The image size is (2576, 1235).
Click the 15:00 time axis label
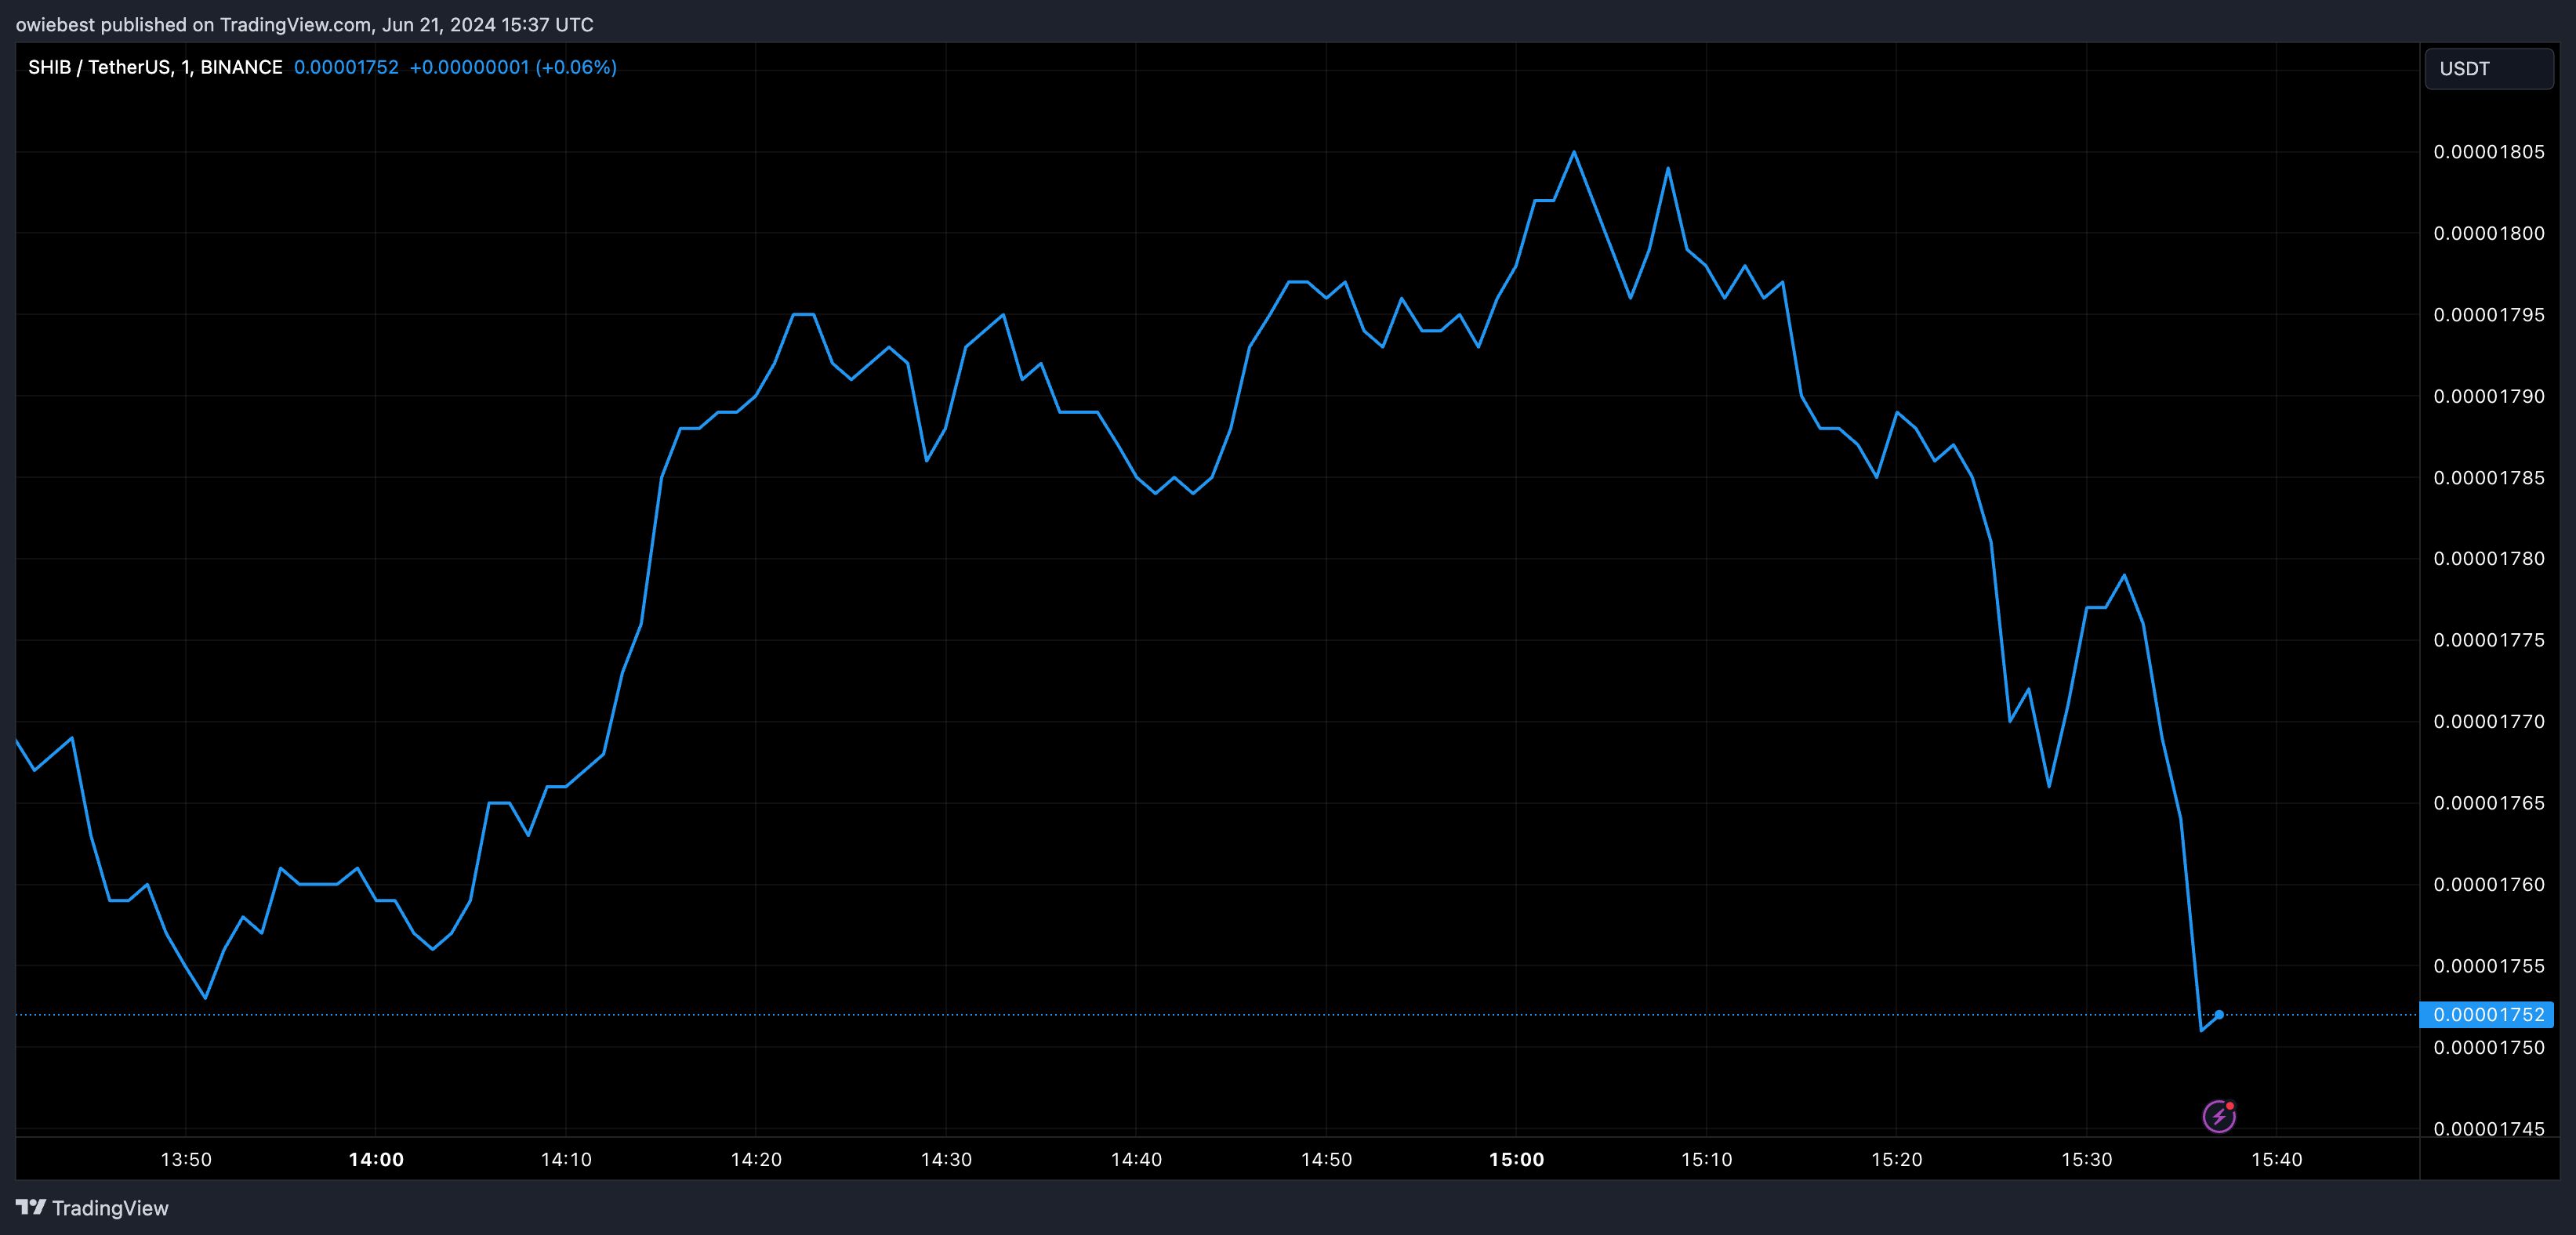pos(1516,1159)
